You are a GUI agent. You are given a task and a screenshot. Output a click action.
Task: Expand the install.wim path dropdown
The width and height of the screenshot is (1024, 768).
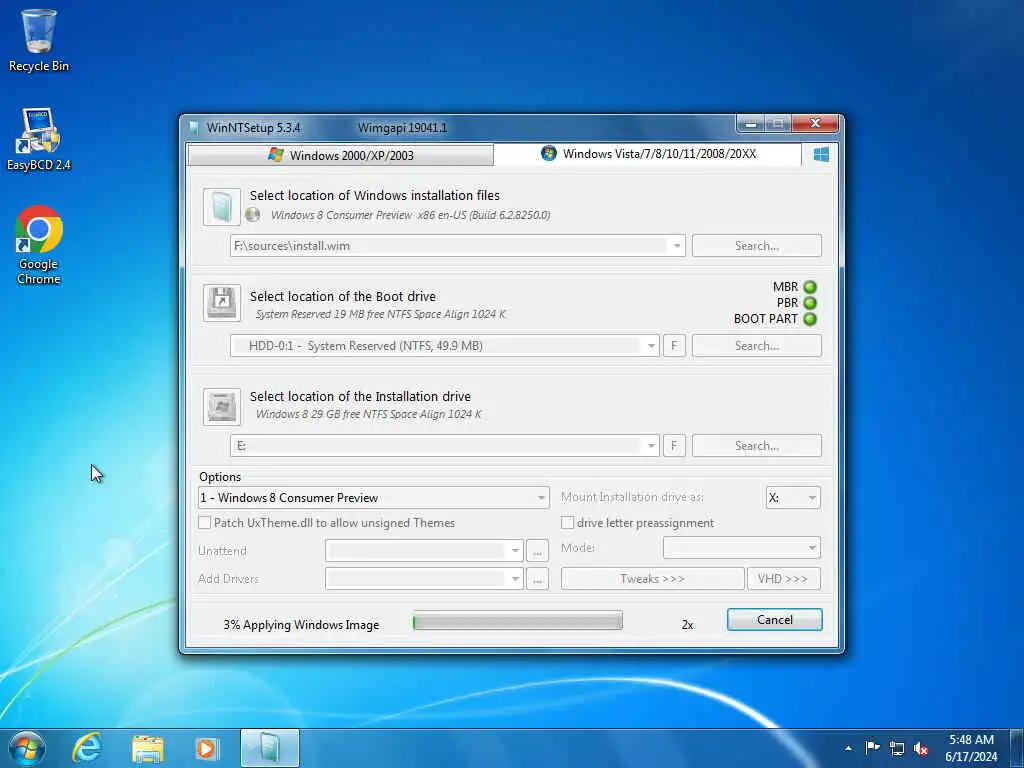(x=677, y=246)
